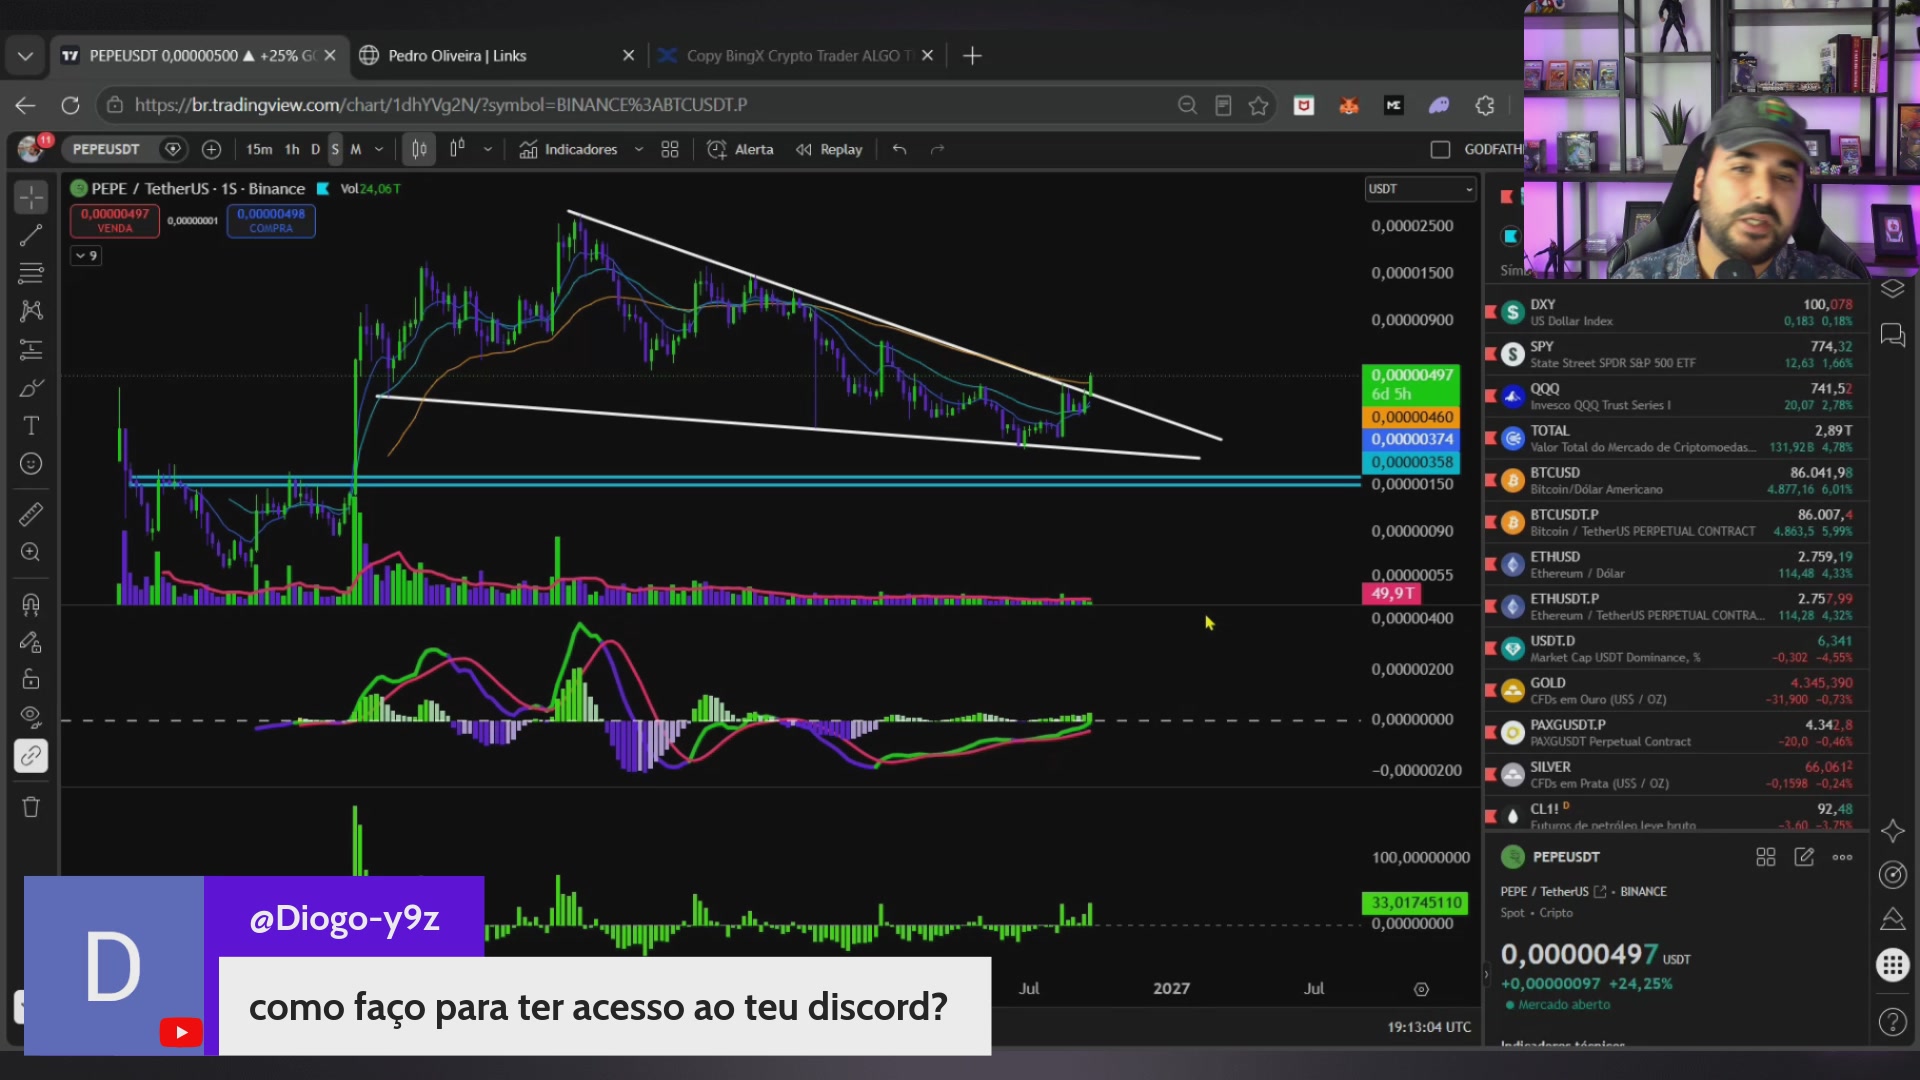Open PEPEUSDT symbol search
The image size is (1920, 1080).
105,149
